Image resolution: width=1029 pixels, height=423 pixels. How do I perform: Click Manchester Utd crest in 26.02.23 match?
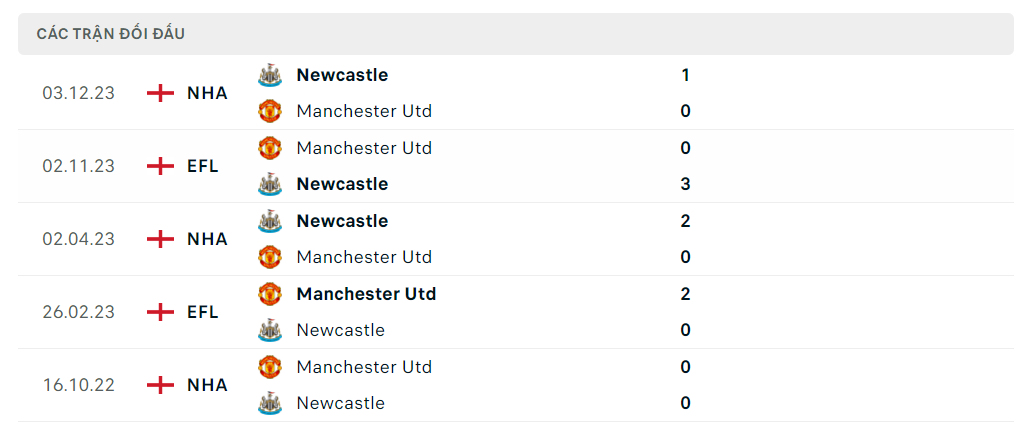click(x=270, y=294)
